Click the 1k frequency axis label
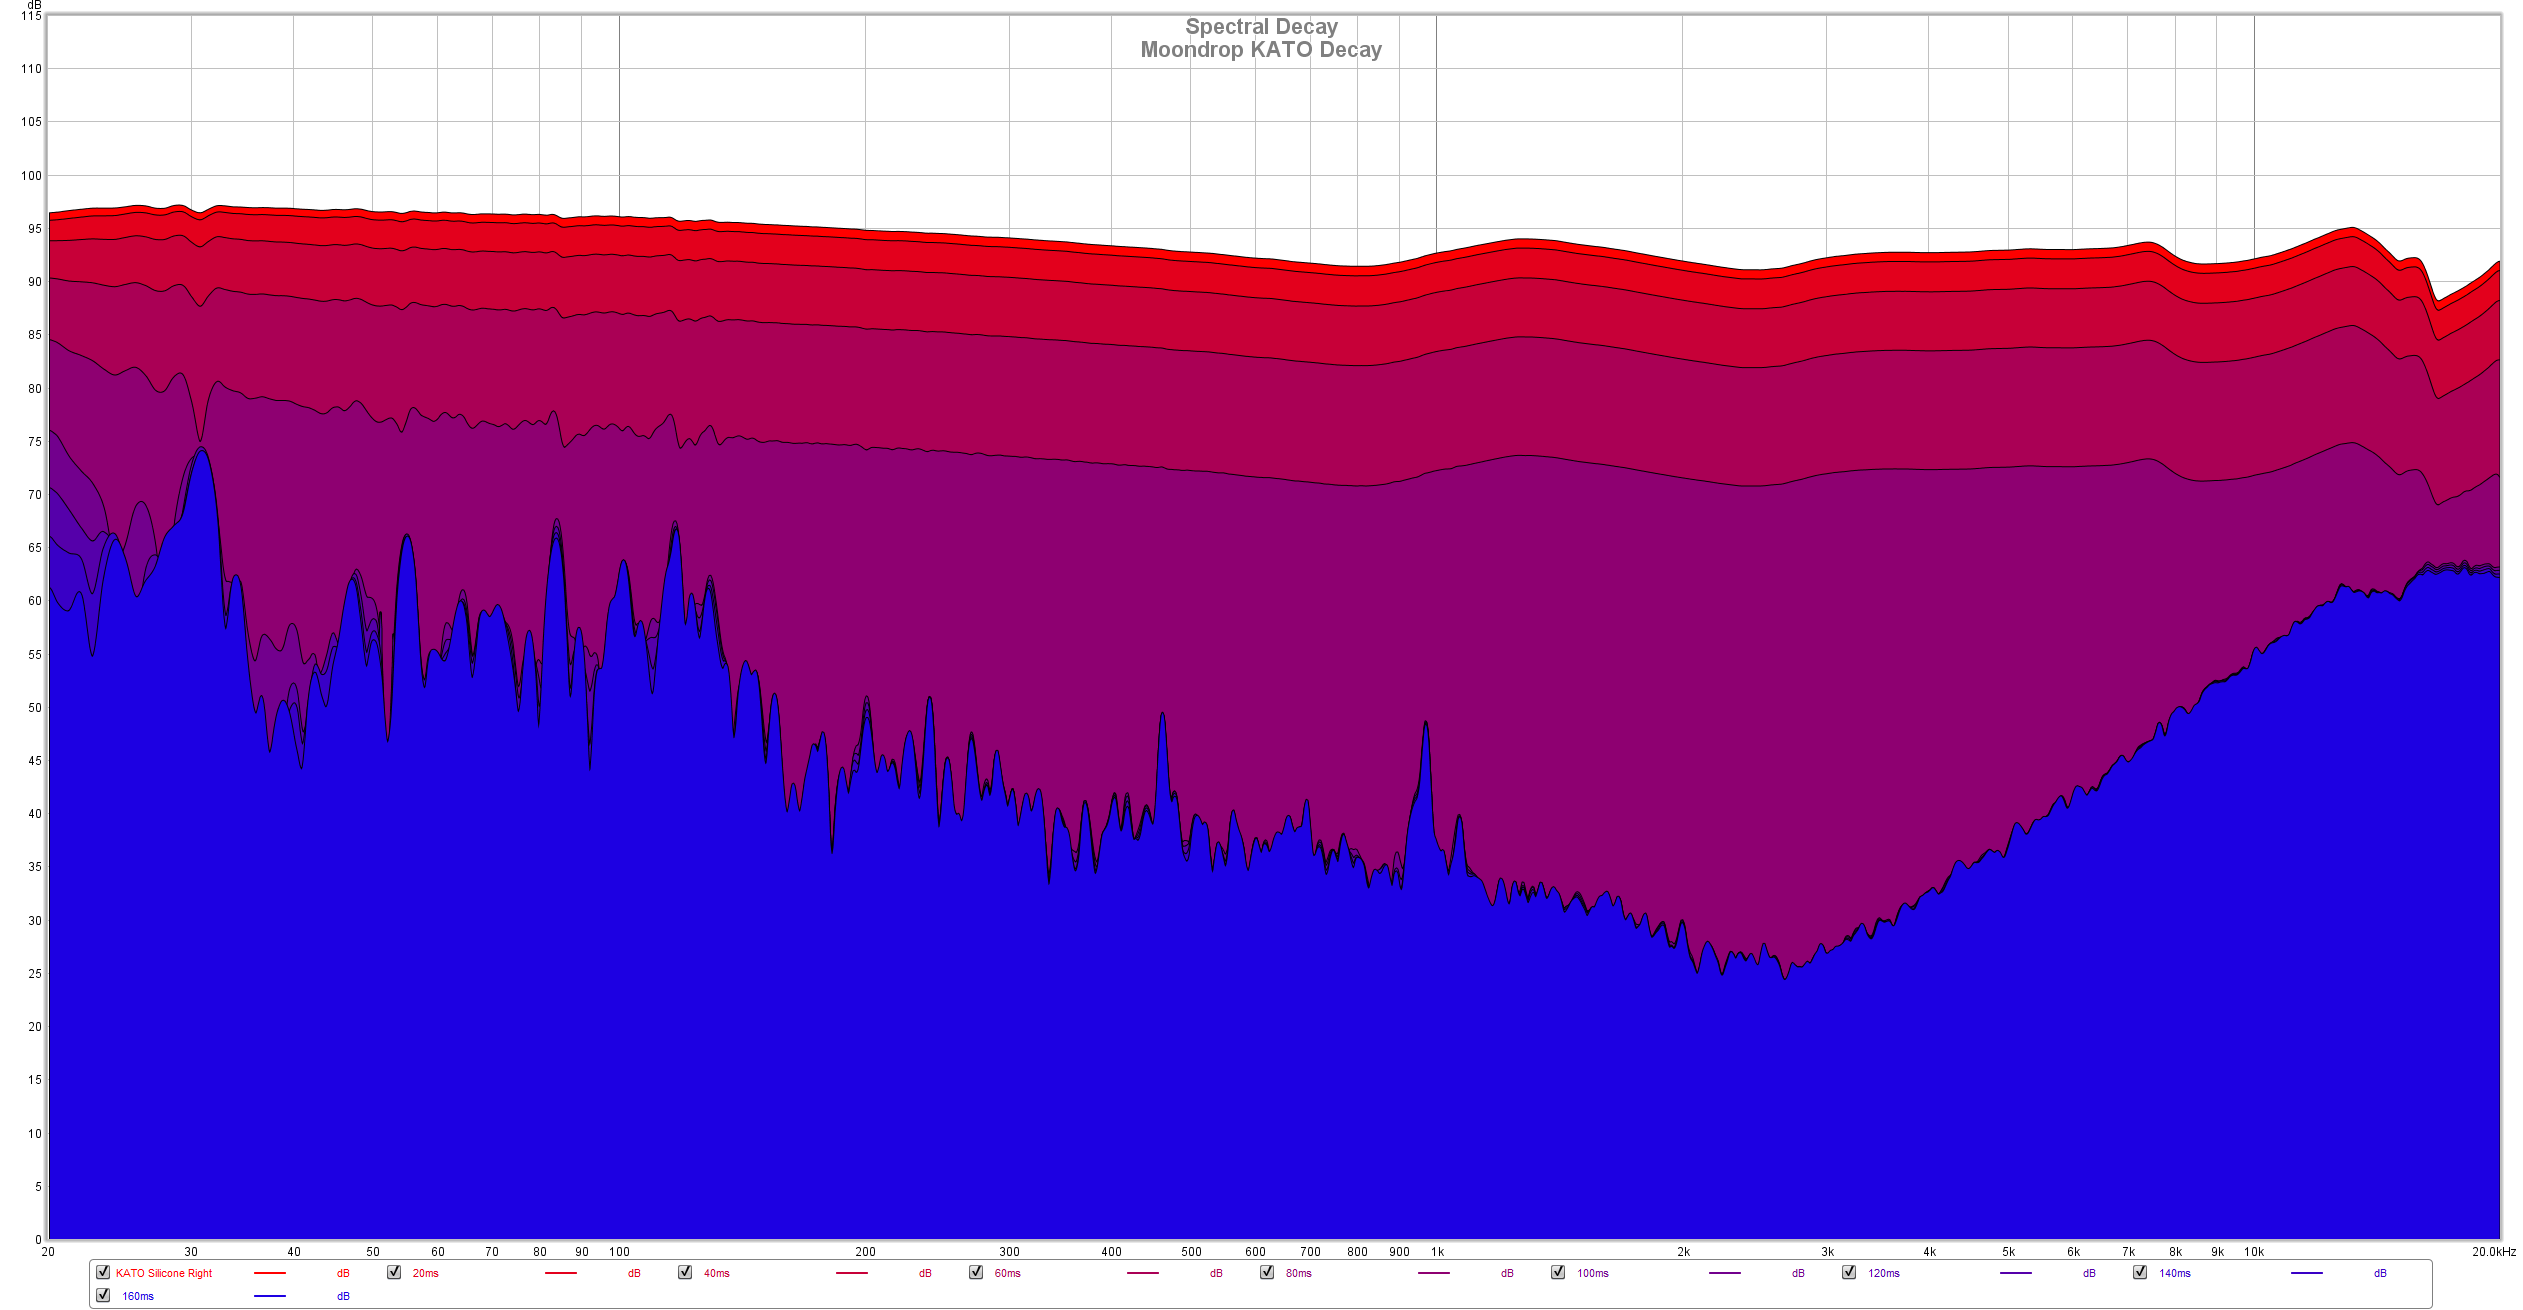Screen dimensions: 2523x1310 pos(1437,1252)
